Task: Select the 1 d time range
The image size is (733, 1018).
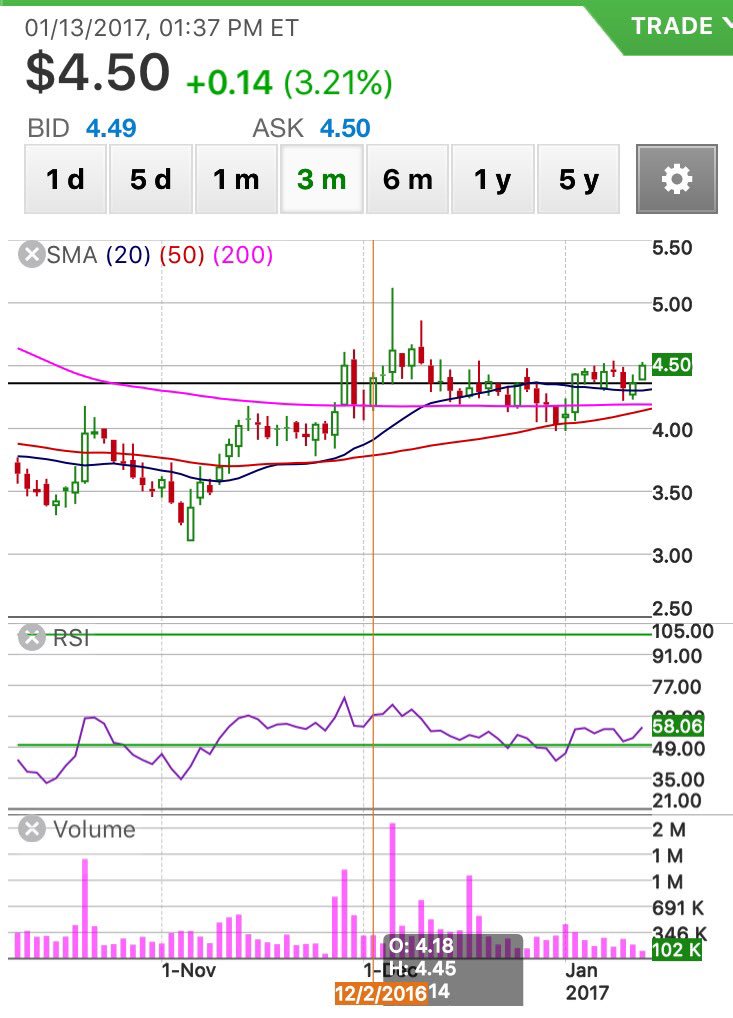Action: 65,179
